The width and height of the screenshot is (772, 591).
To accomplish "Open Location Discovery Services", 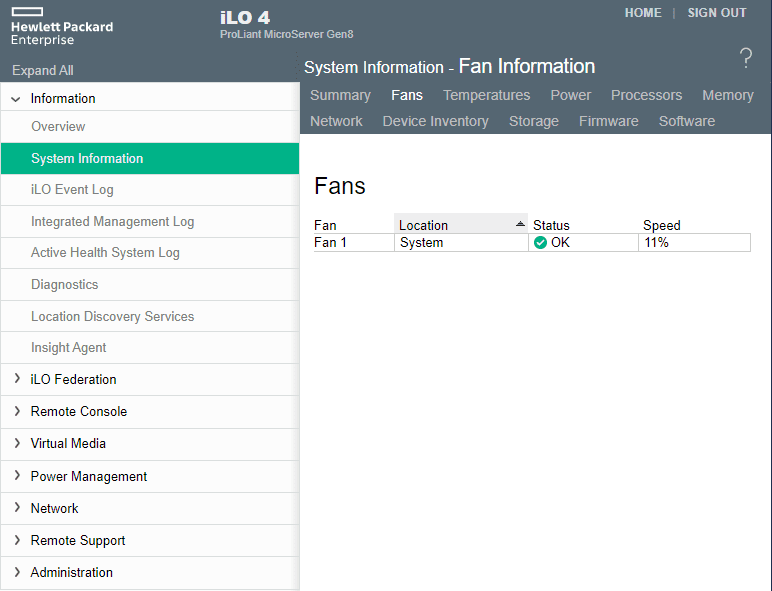I will tap(150, 316).
